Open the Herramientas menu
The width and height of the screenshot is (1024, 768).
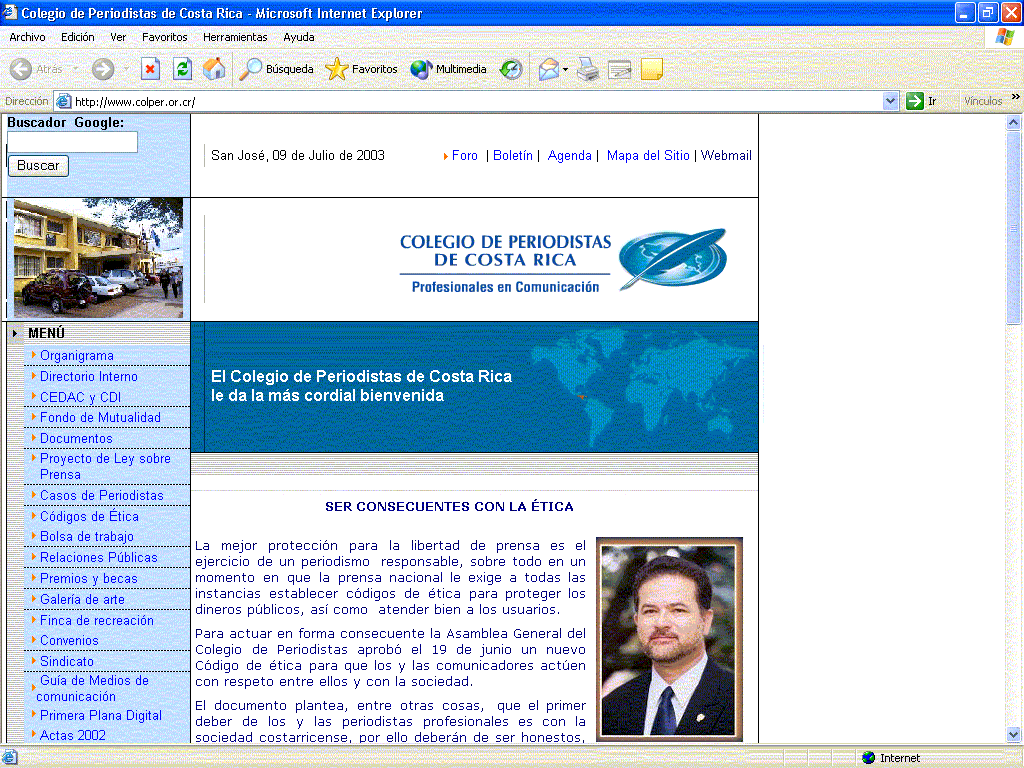tap(235, 37)
